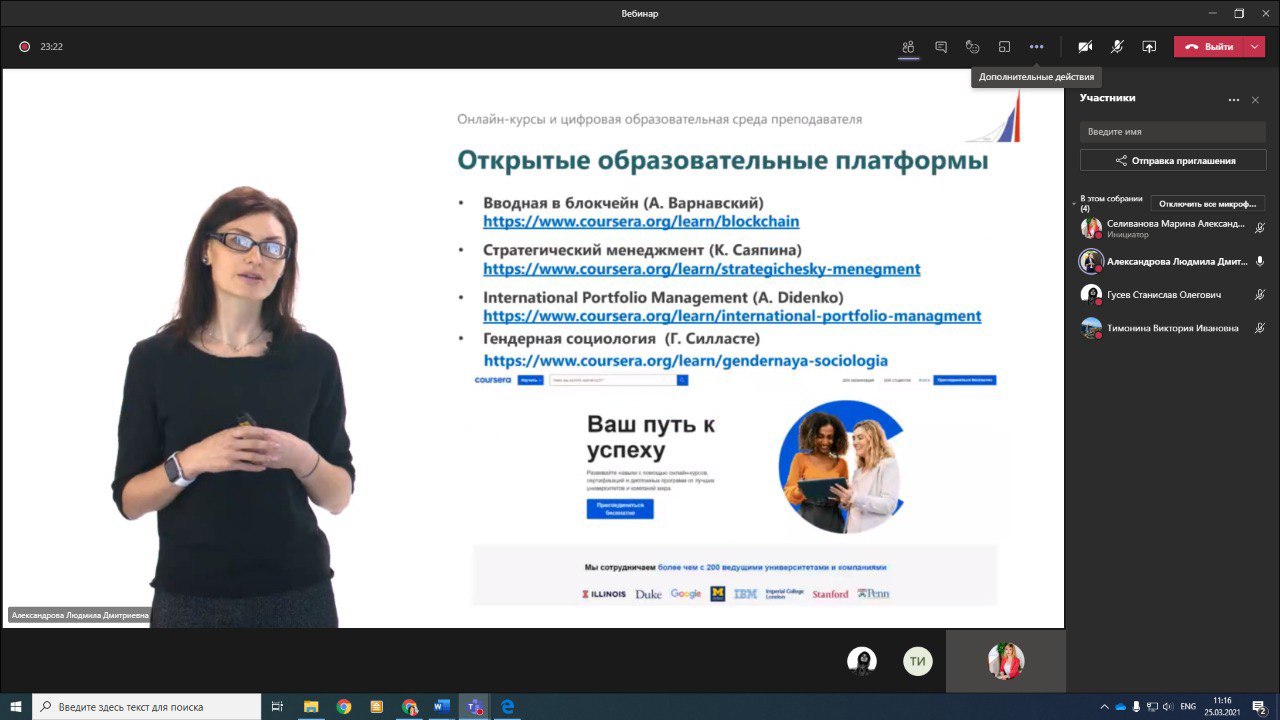Open participants panel more options (three dots)
The height and width of the screenshot is (720, 1280).
(1234, 100)
